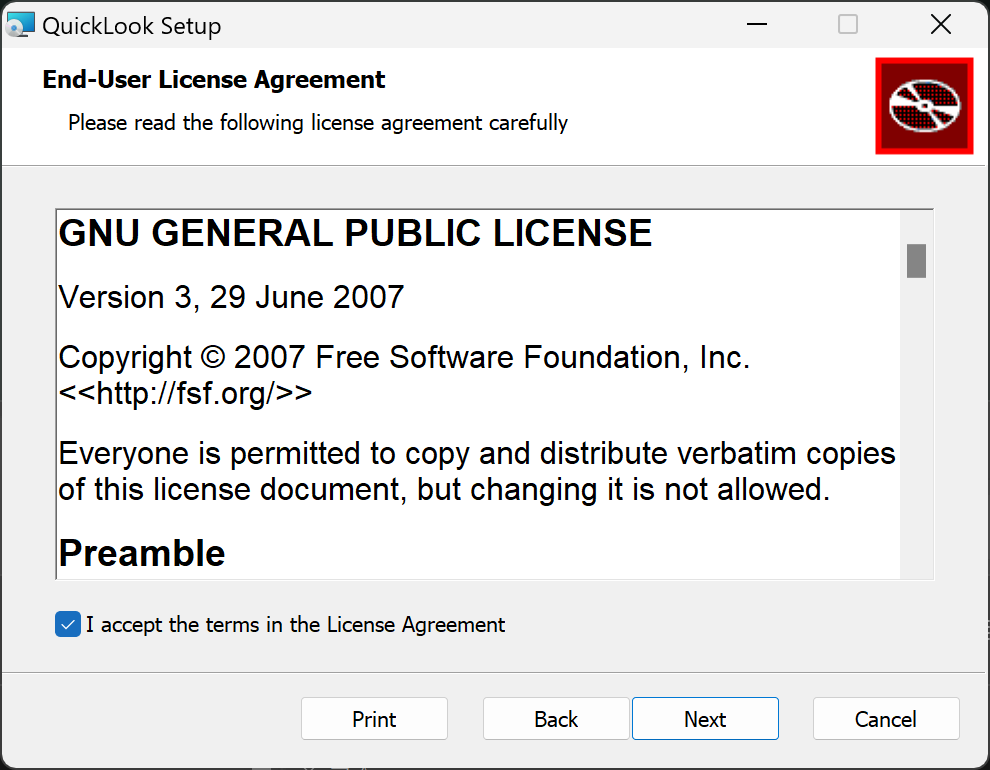Viewport: 990px width, 770px height.
Task: Uncheck the accept license terms checkbox
Action: pyautogui.click(x=68, y=624)
